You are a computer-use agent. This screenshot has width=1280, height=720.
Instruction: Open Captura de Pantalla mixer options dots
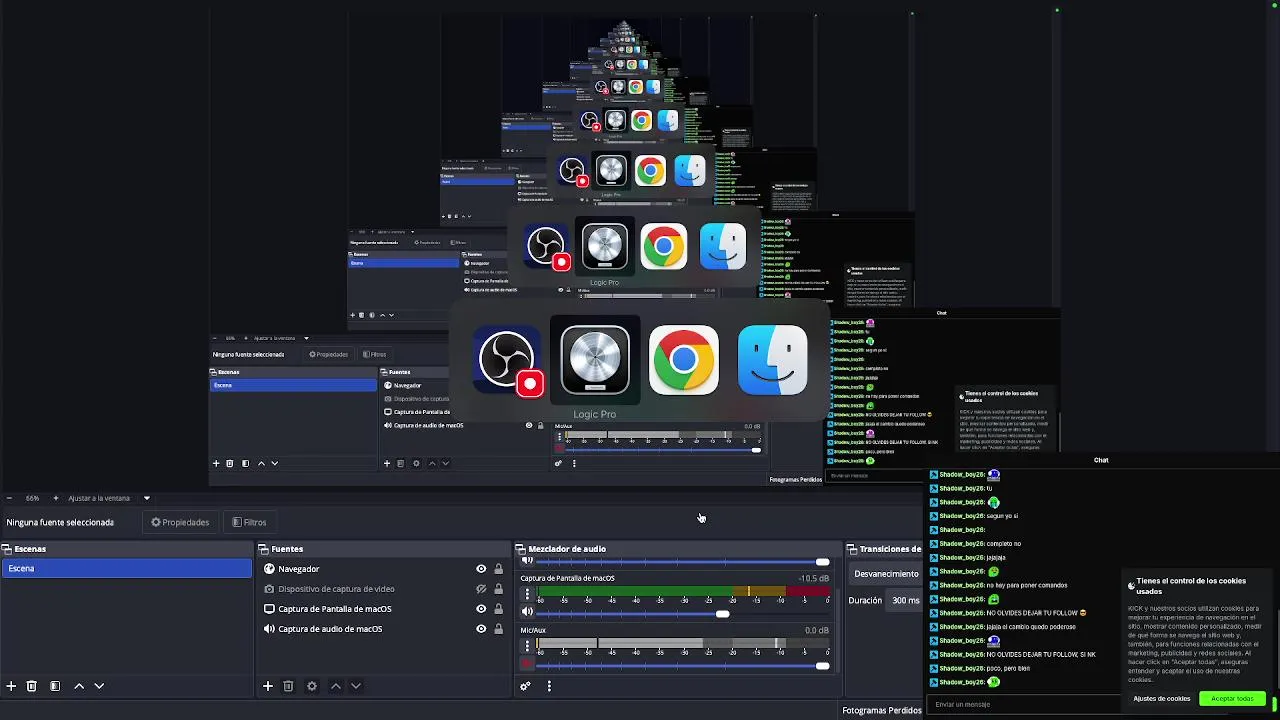pos(527,594)
